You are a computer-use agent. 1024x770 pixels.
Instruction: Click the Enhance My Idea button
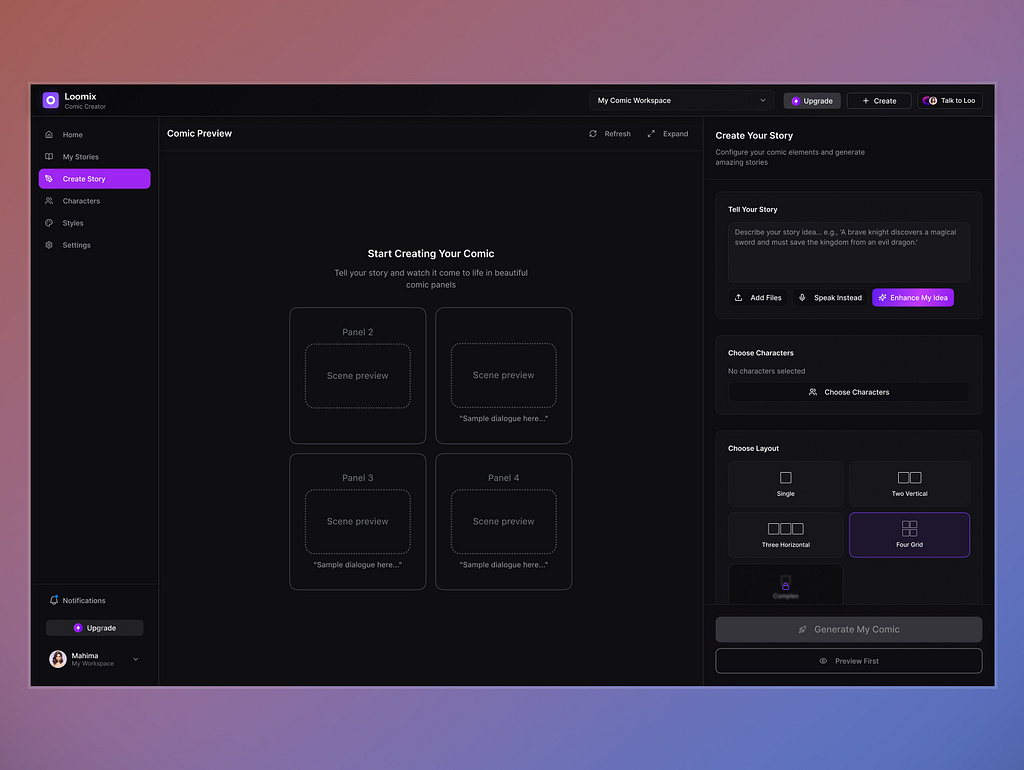(x=912, y=297)
